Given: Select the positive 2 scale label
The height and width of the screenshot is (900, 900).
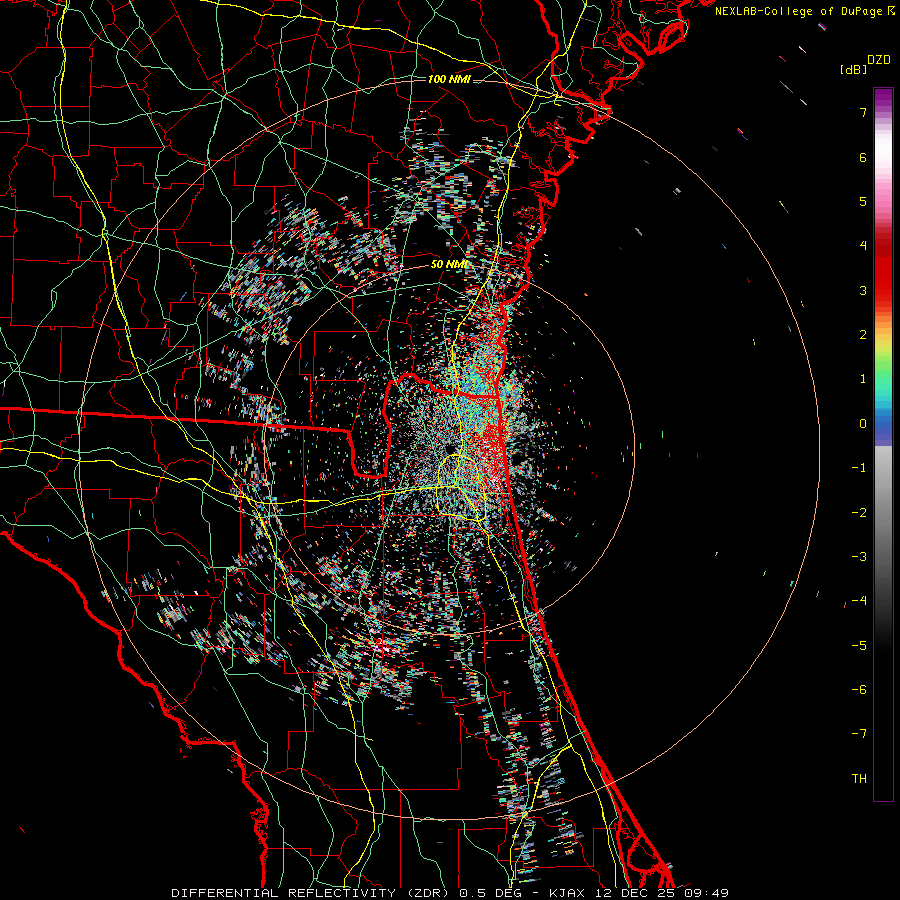Looking at the screenshot, I should pyautogui.click(x=863, y=335).
